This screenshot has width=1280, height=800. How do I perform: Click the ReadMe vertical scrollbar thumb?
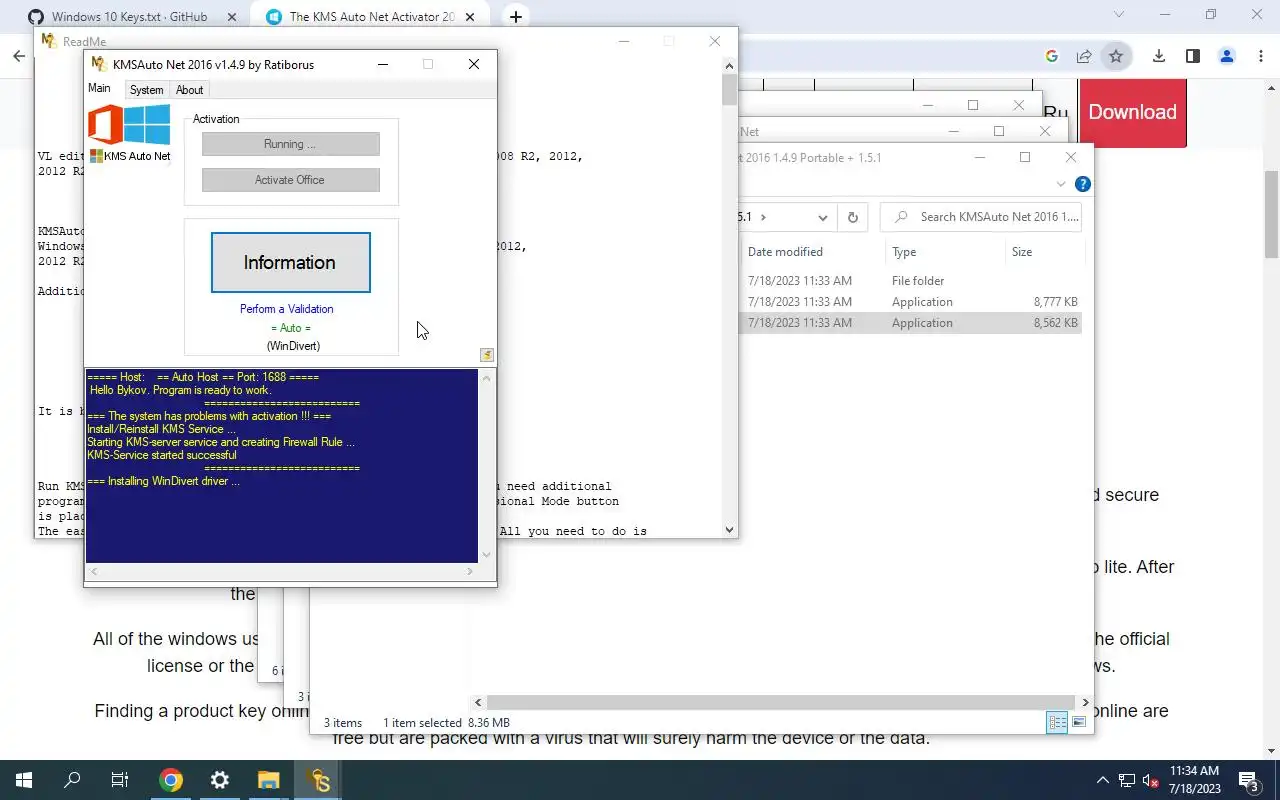(x=729, y=90)
